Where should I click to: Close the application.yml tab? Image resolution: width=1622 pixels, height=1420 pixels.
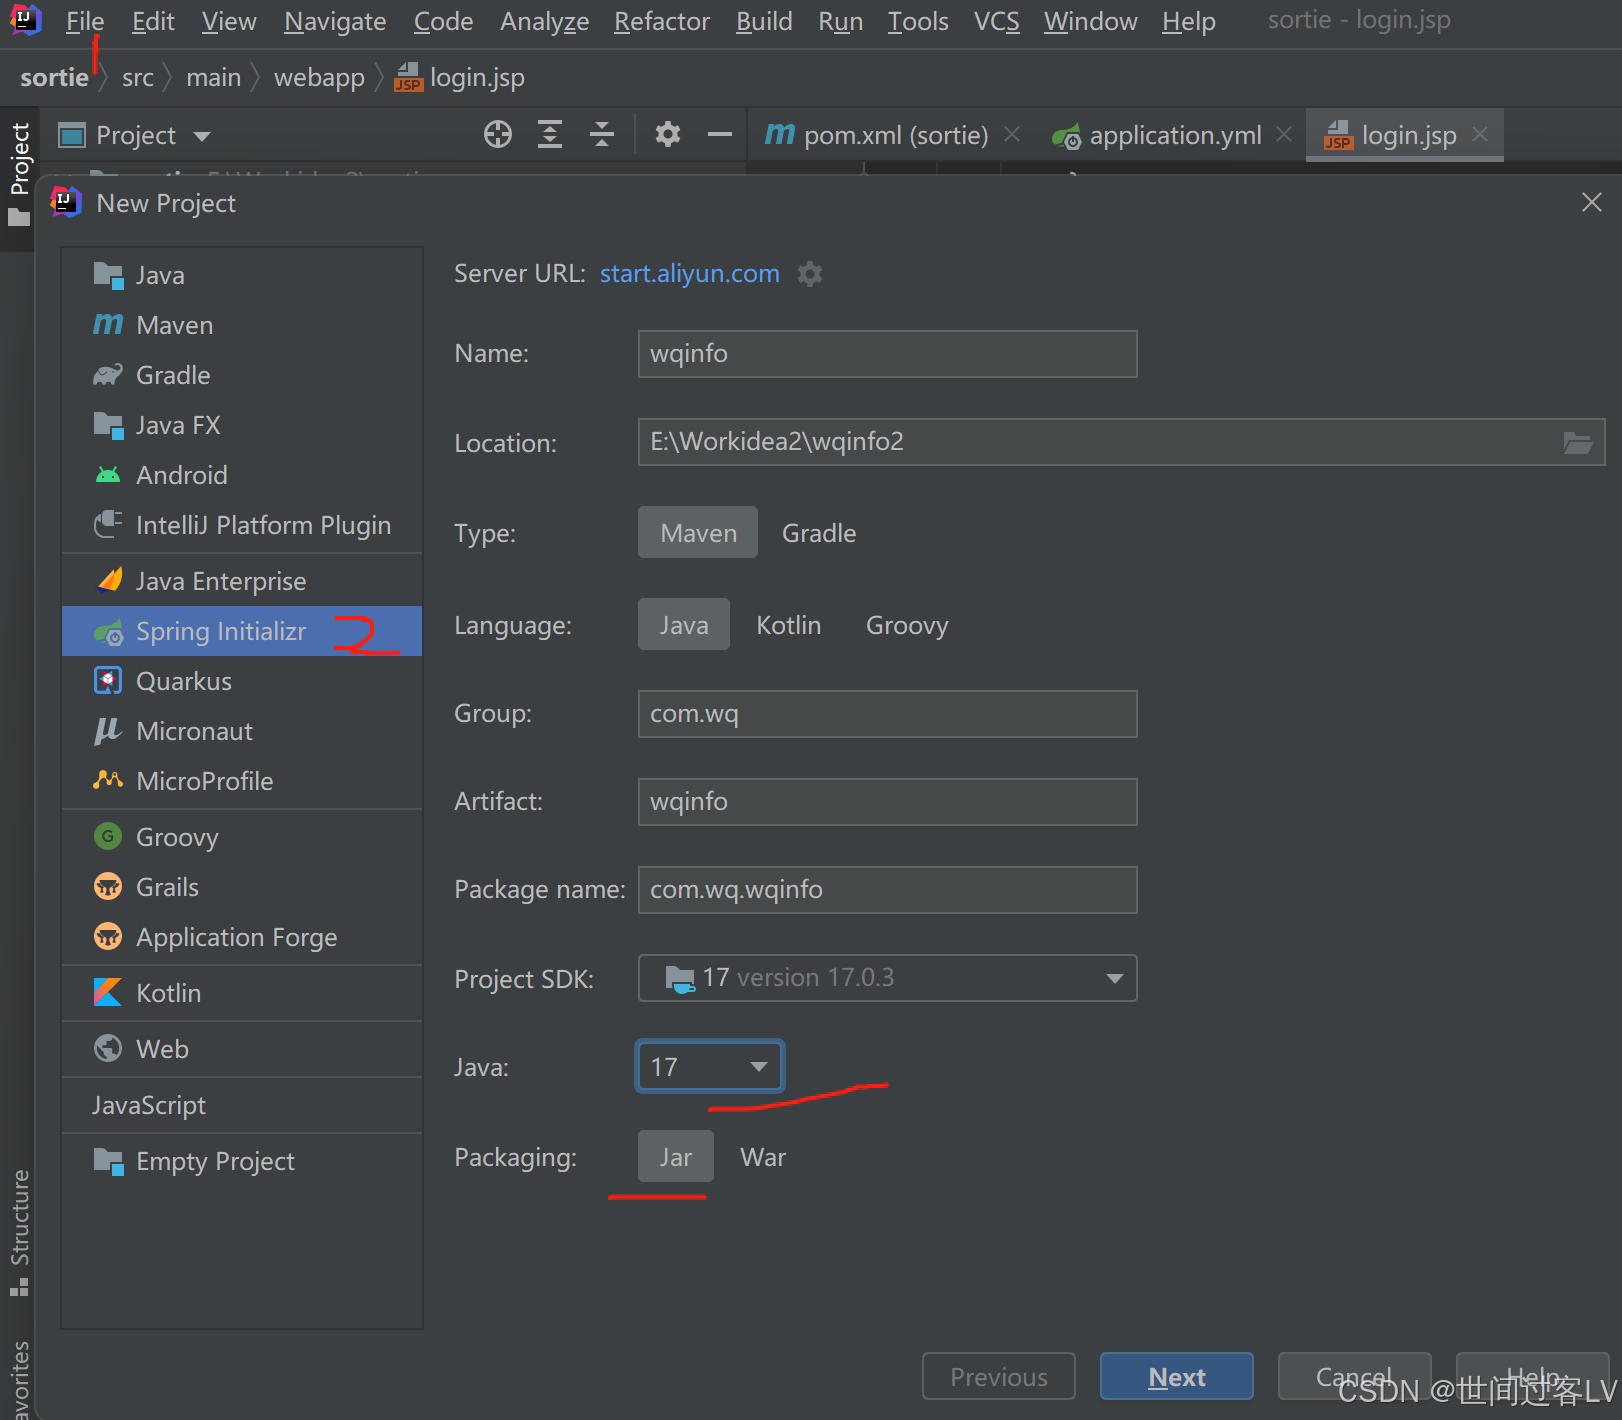(x=1284, y=134)
